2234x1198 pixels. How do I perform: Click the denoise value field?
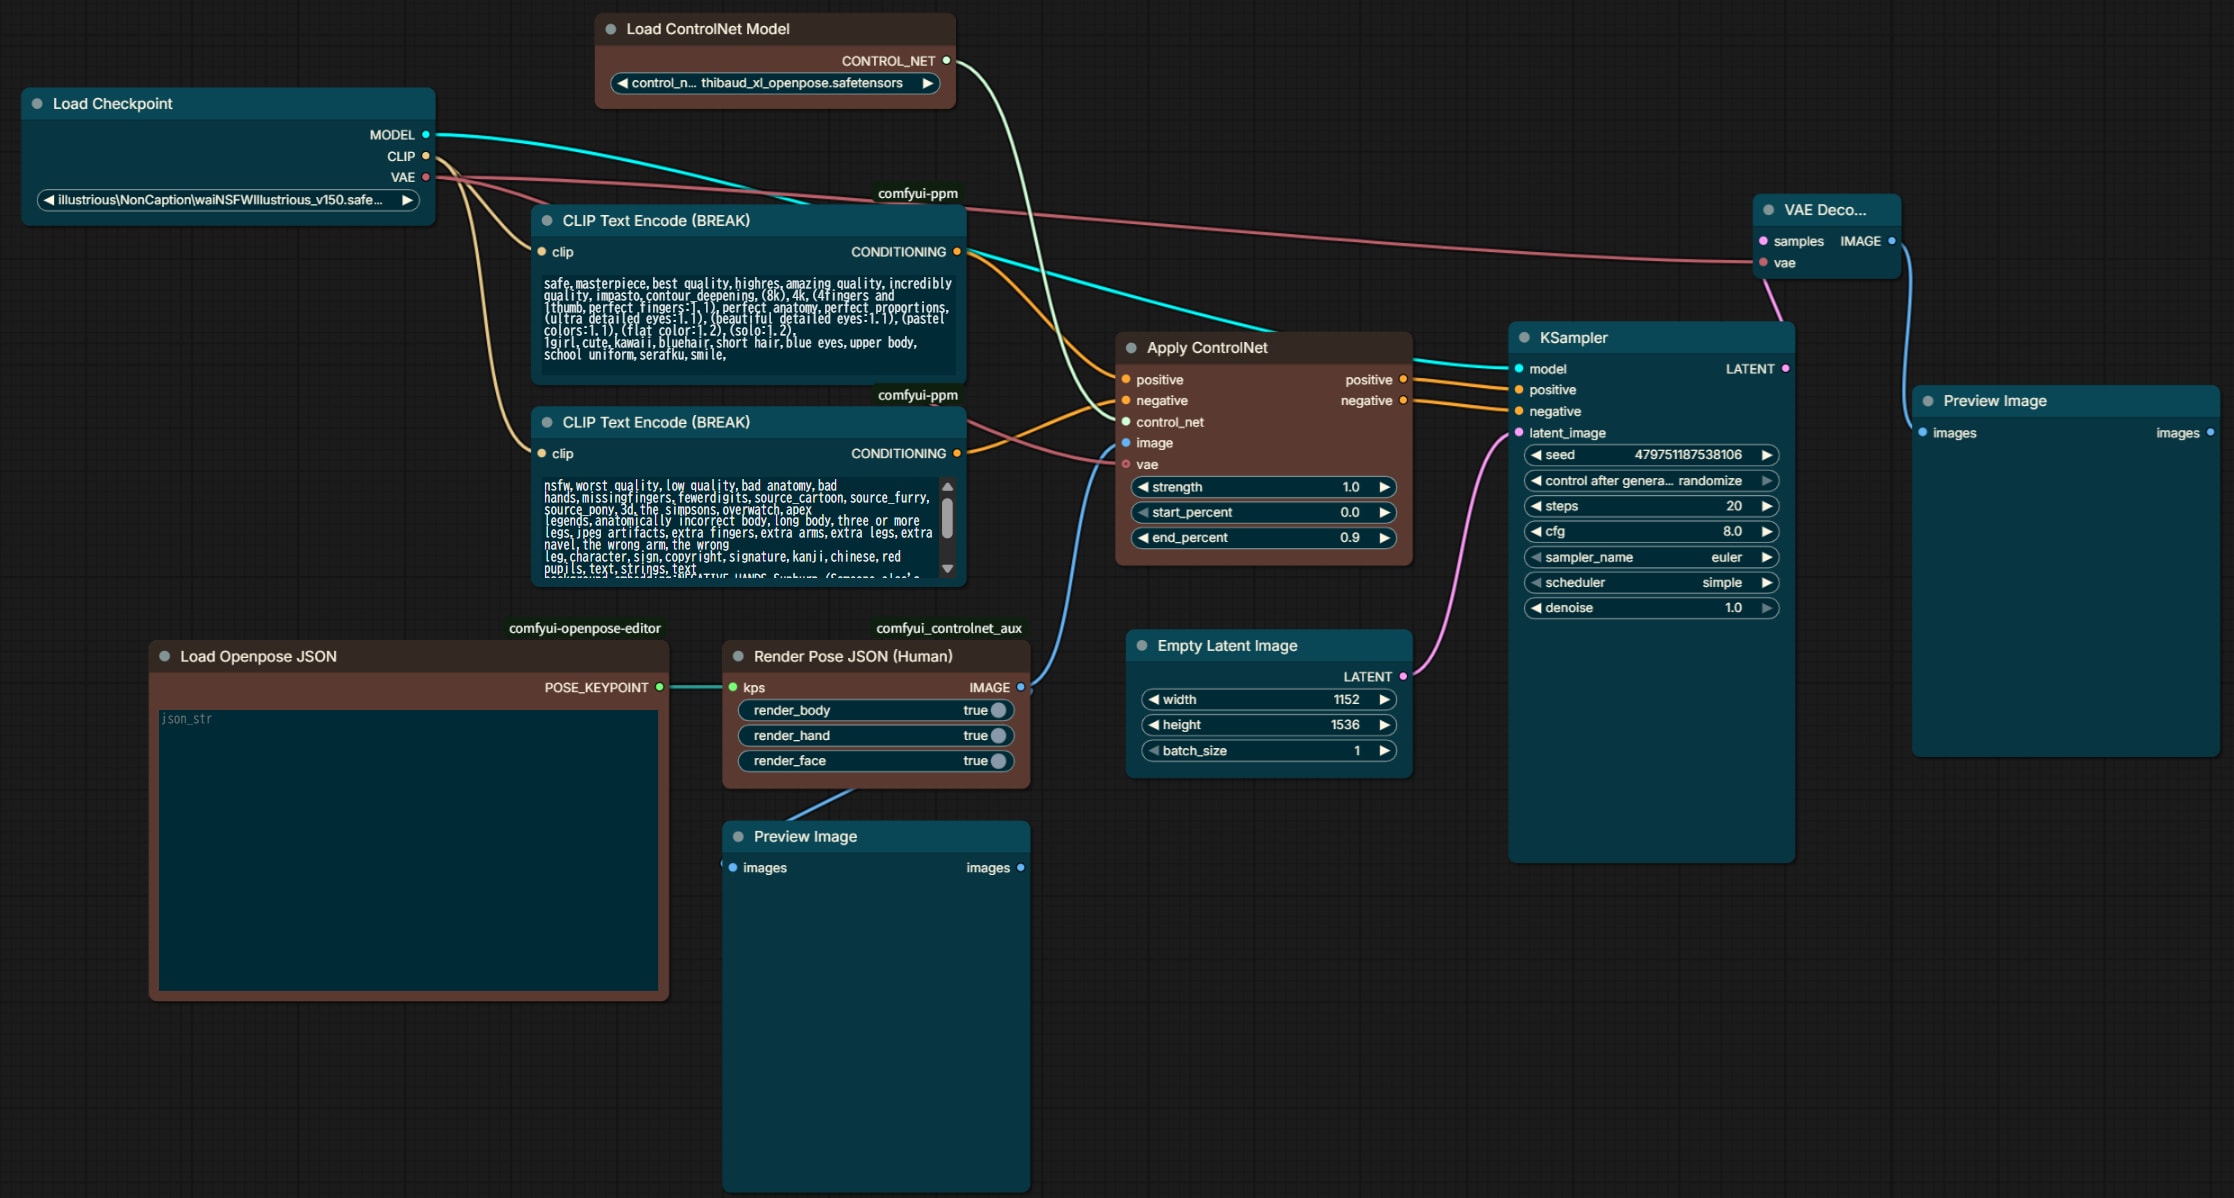click(x=1651, y=608)
